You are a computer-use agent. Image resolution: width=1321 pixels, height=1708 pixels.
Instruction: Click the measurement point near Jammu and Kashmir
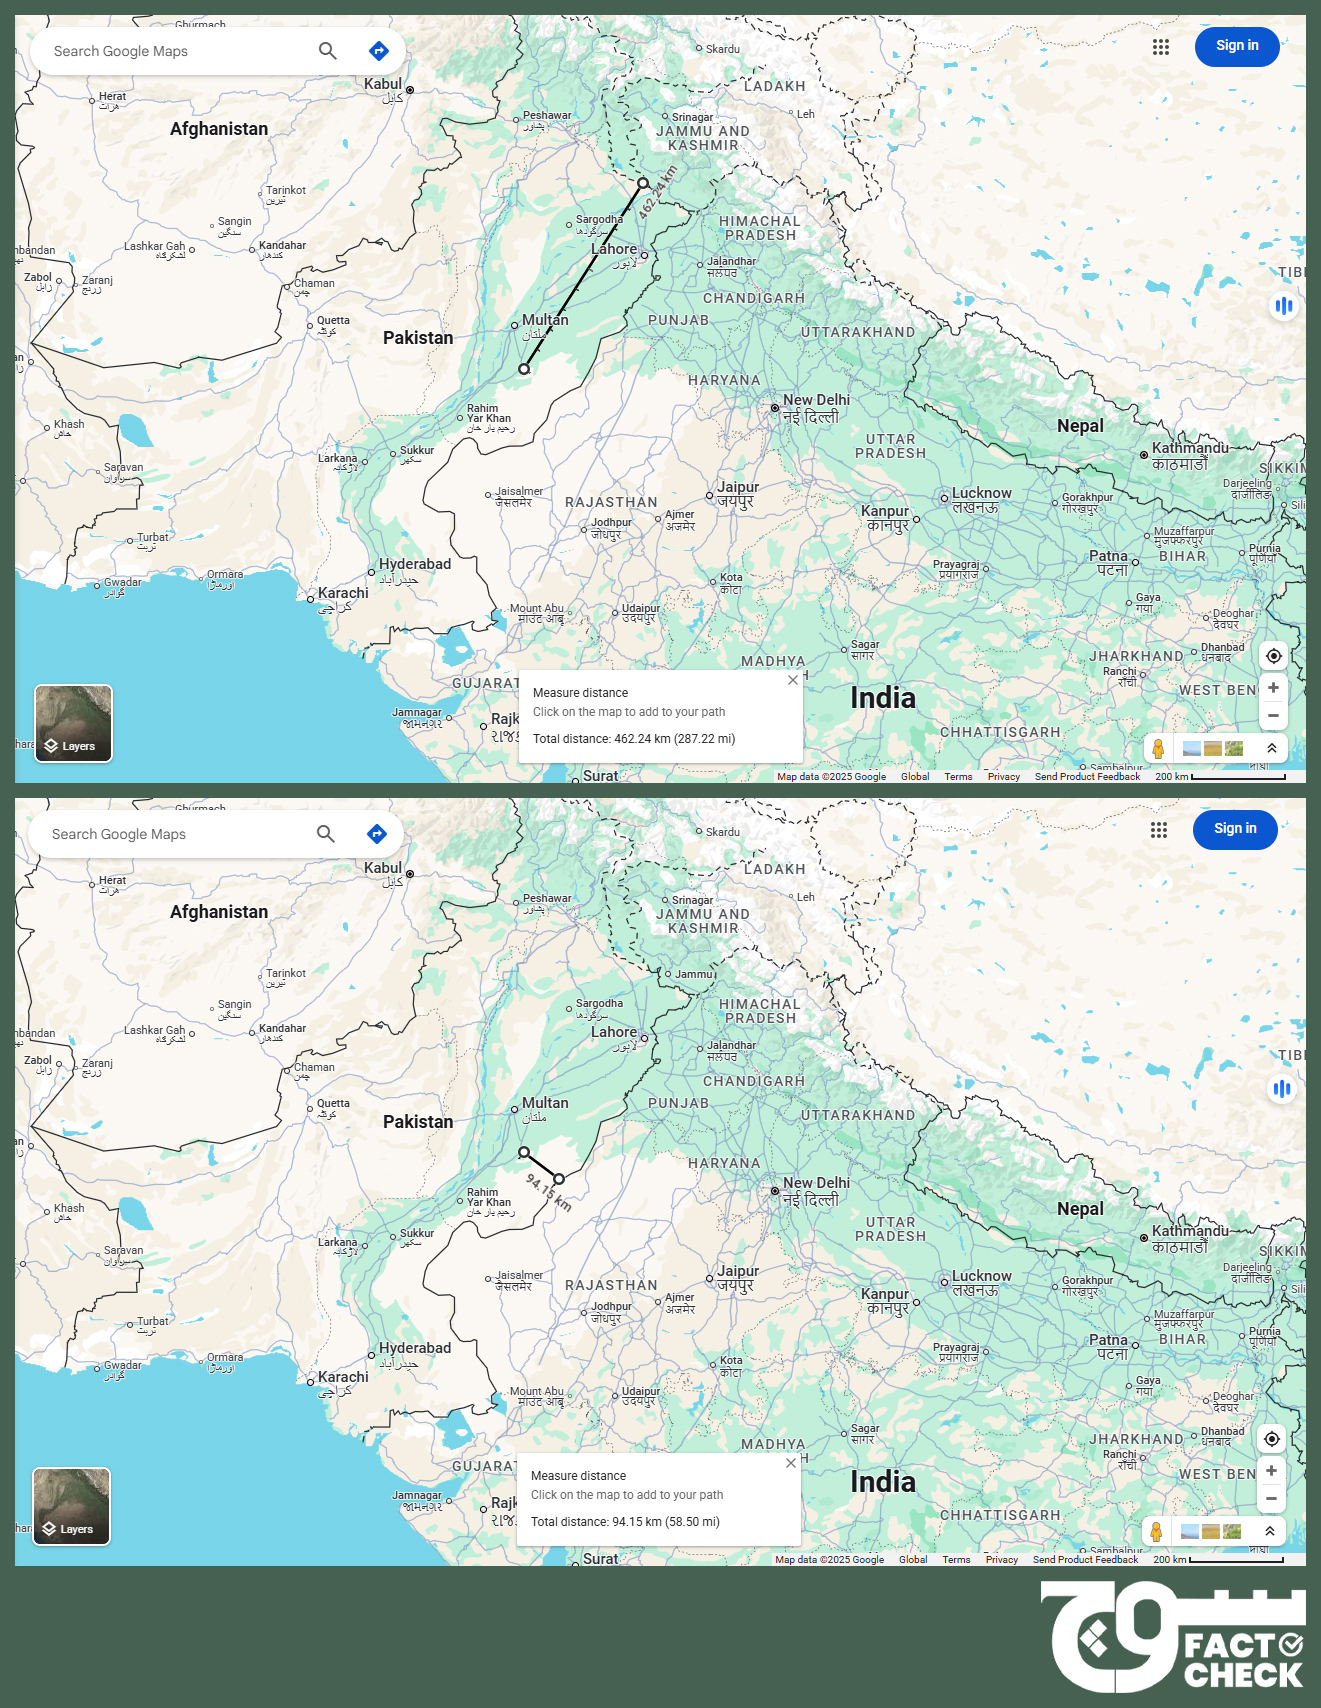point(643,183)
